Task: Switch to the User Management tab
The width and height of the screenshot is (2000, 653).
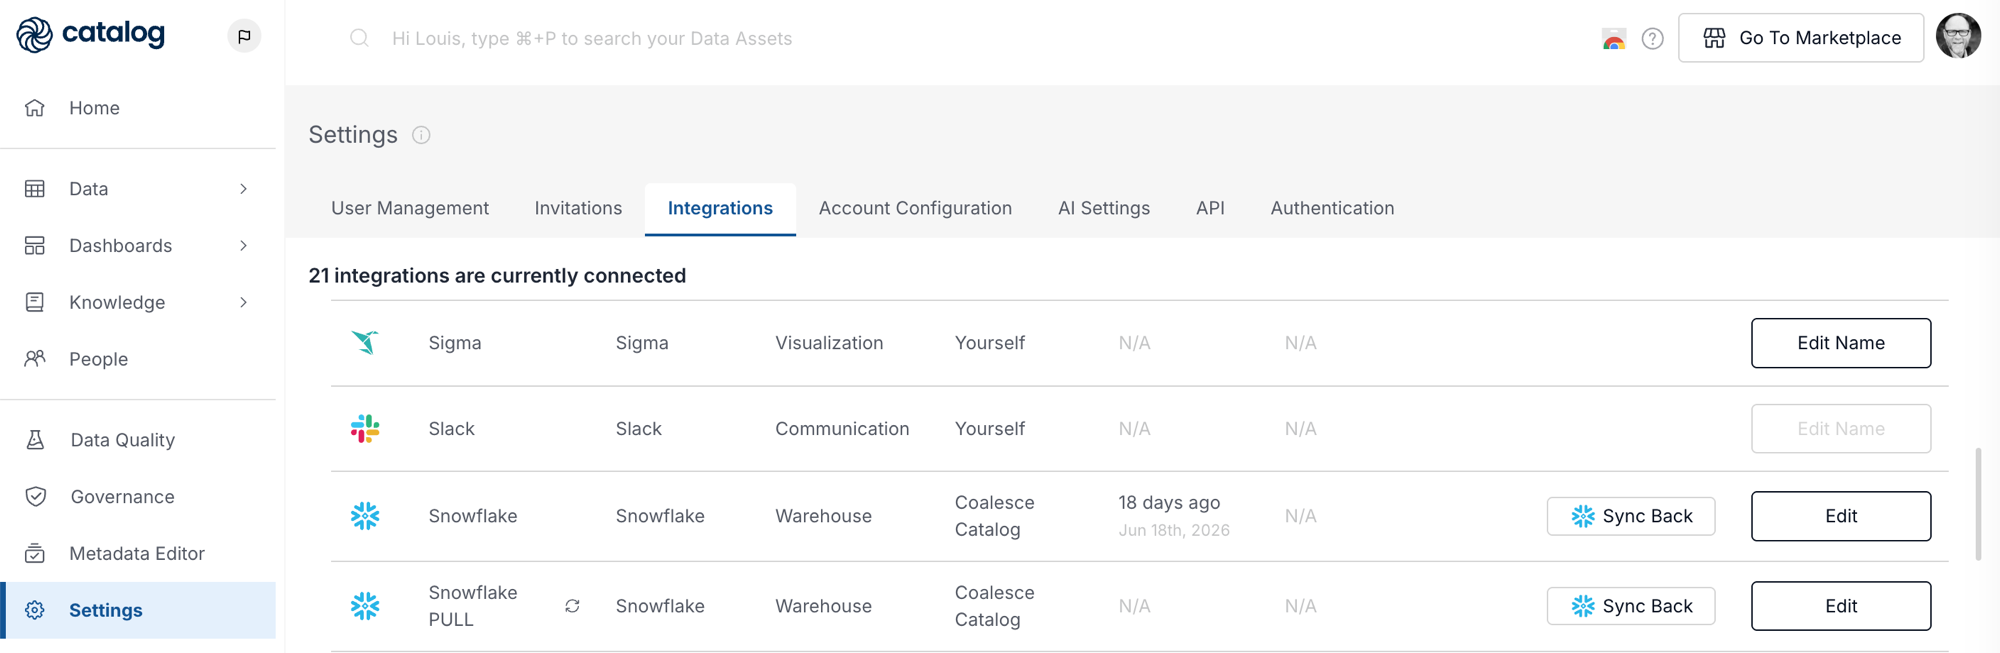Action: coord(410,208)
